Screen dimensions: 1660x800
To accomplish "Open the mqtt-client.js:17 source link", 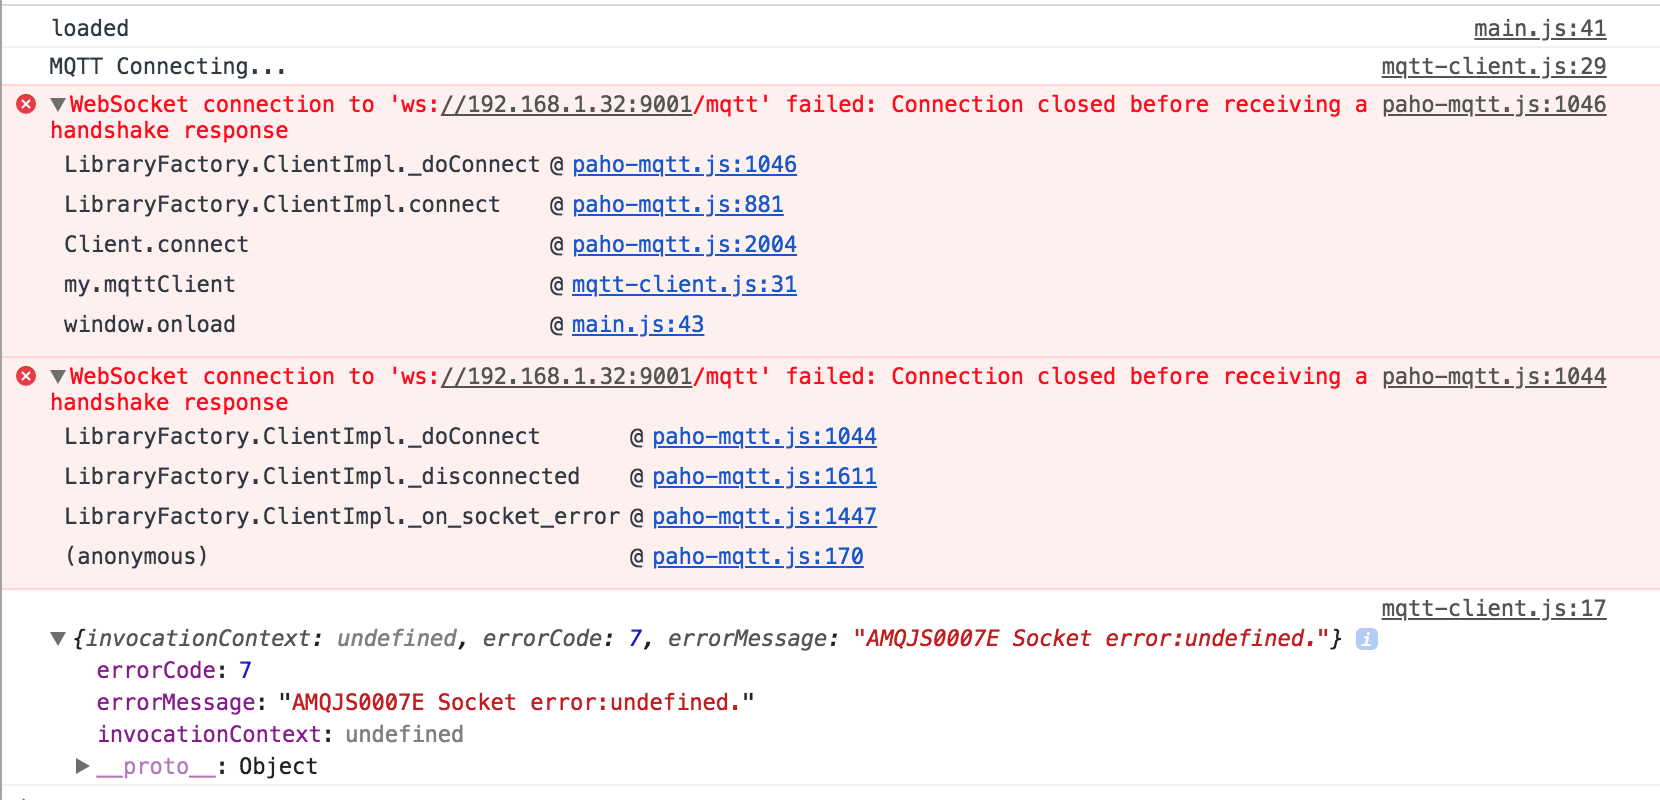I will (x=1493, y=608).
